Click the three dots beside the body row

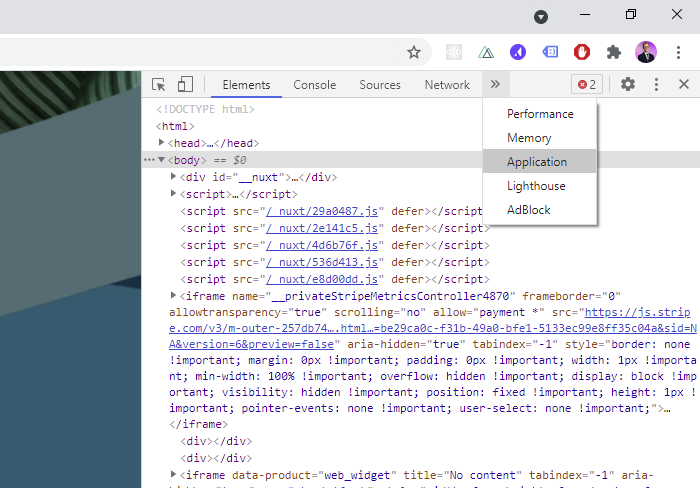click(x=149, y=160)
